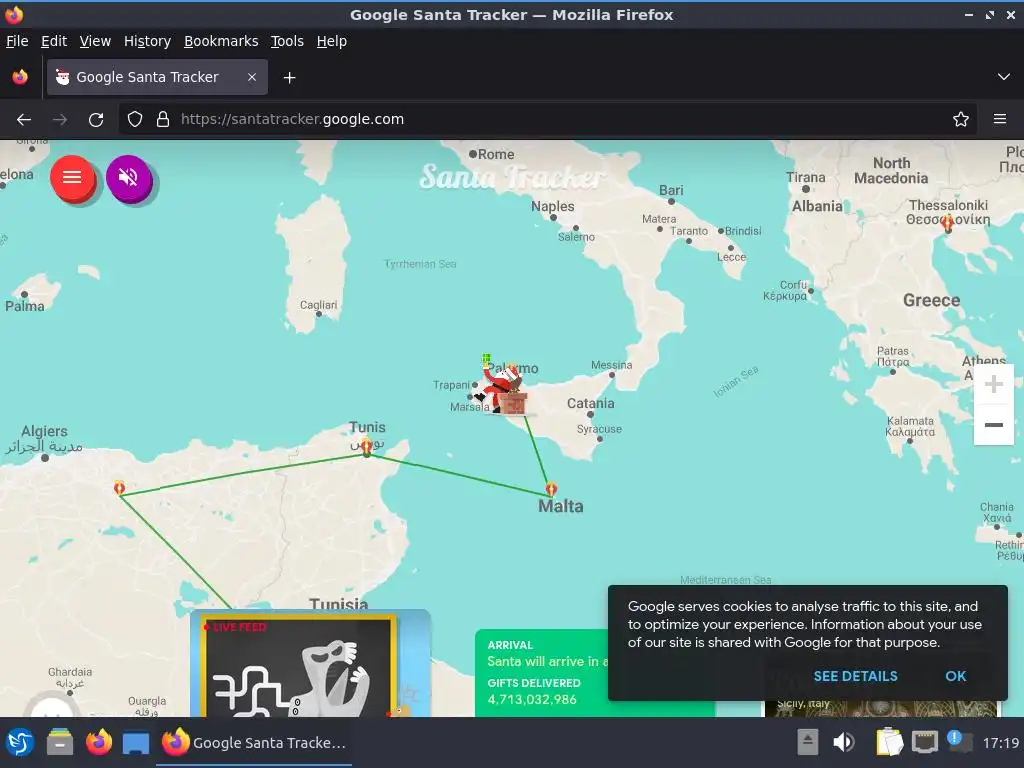This screenshot has width=1024, height=768.
Task: Open SEE DETAILS in the cookie notice
Action: [855, 676]
